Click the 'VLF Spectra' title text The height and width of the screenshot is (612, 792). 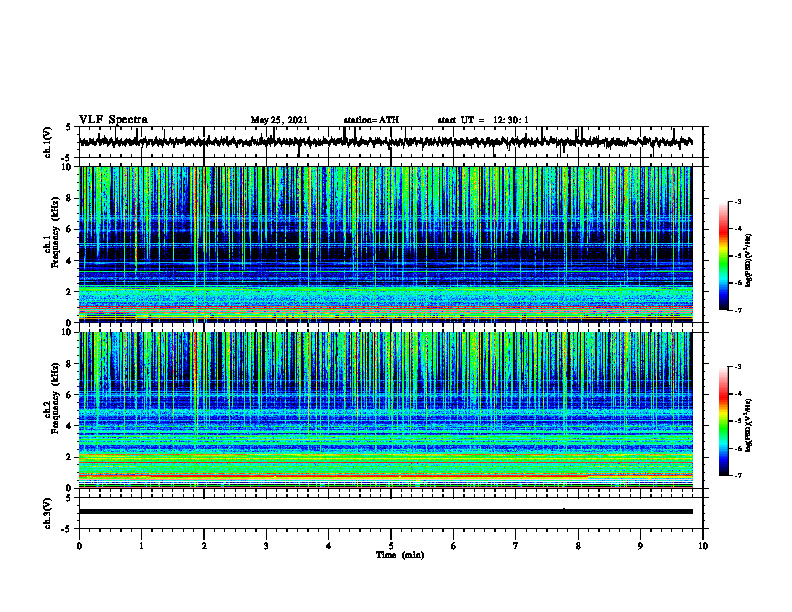[x=113, y=120]
